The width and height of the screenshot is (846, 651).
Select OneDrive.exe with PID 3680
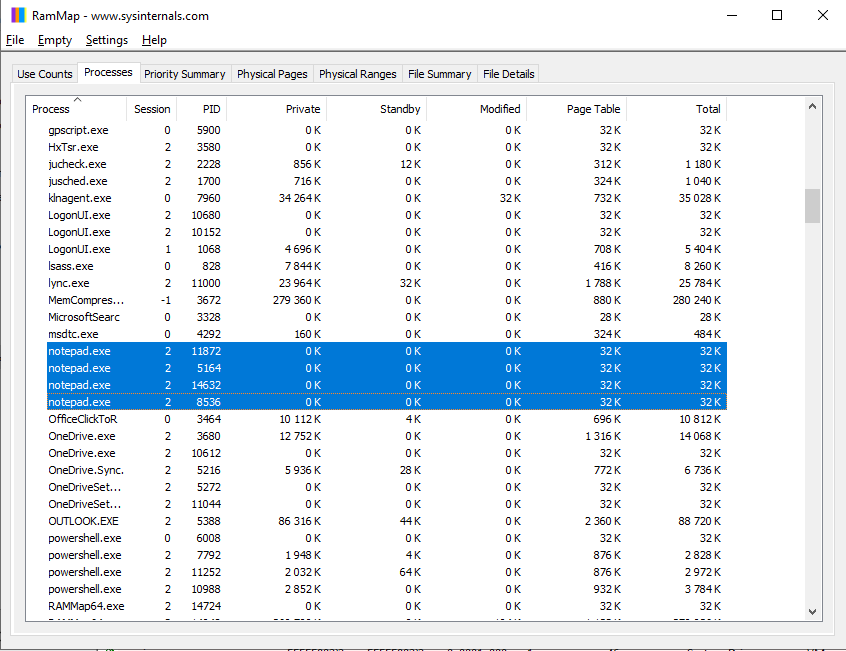pyautogui.click(x=387, y=436)
